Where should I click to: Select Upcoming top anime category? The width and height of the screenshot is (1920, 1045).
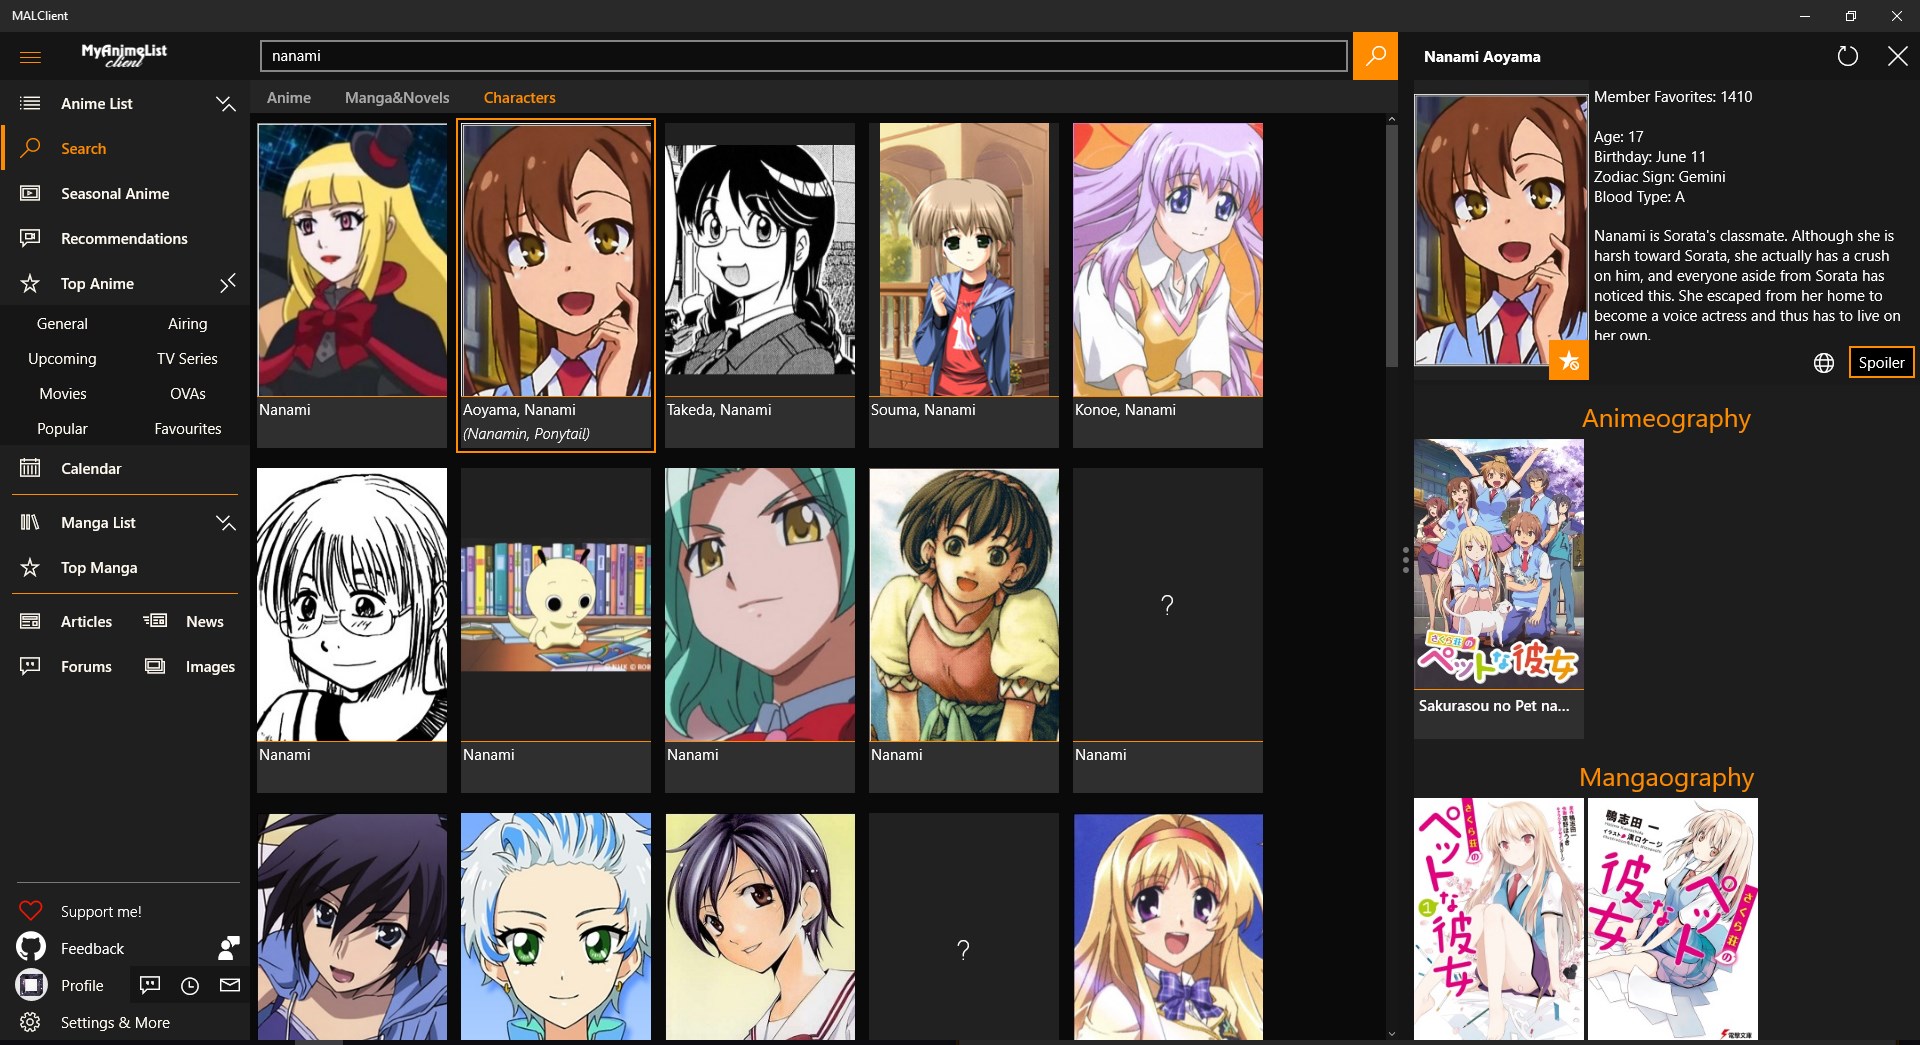pyautogui.click(x=62, y=359)
